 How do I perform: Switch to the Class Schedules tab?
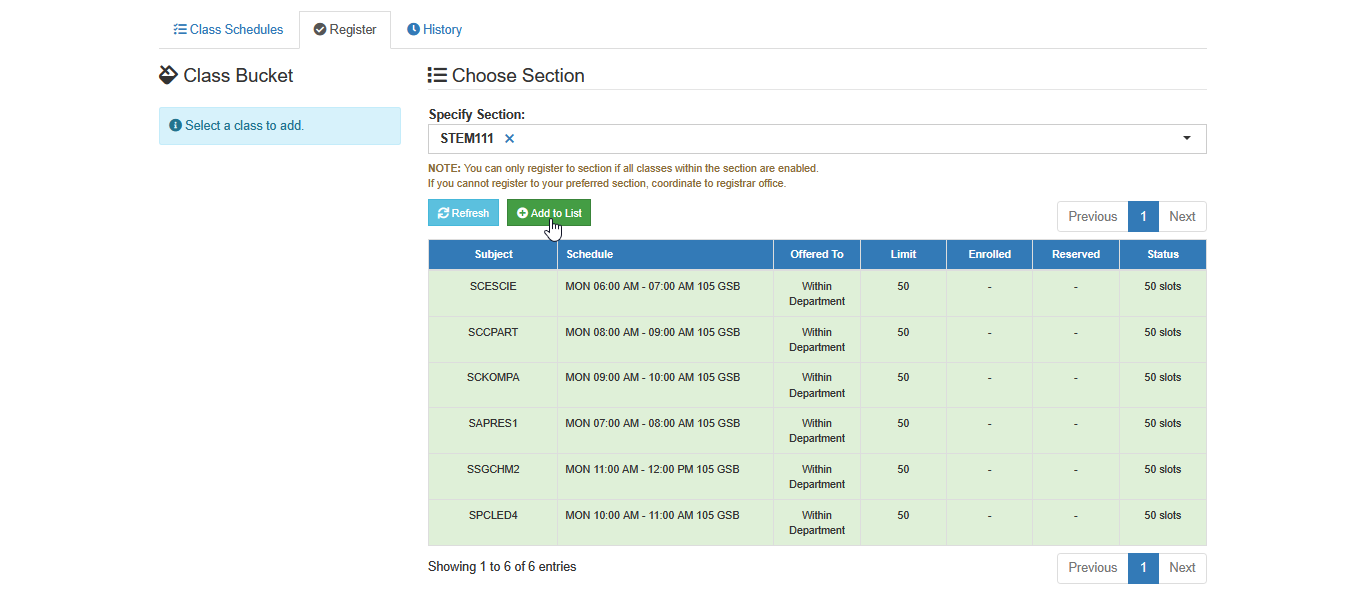(228, 30)
